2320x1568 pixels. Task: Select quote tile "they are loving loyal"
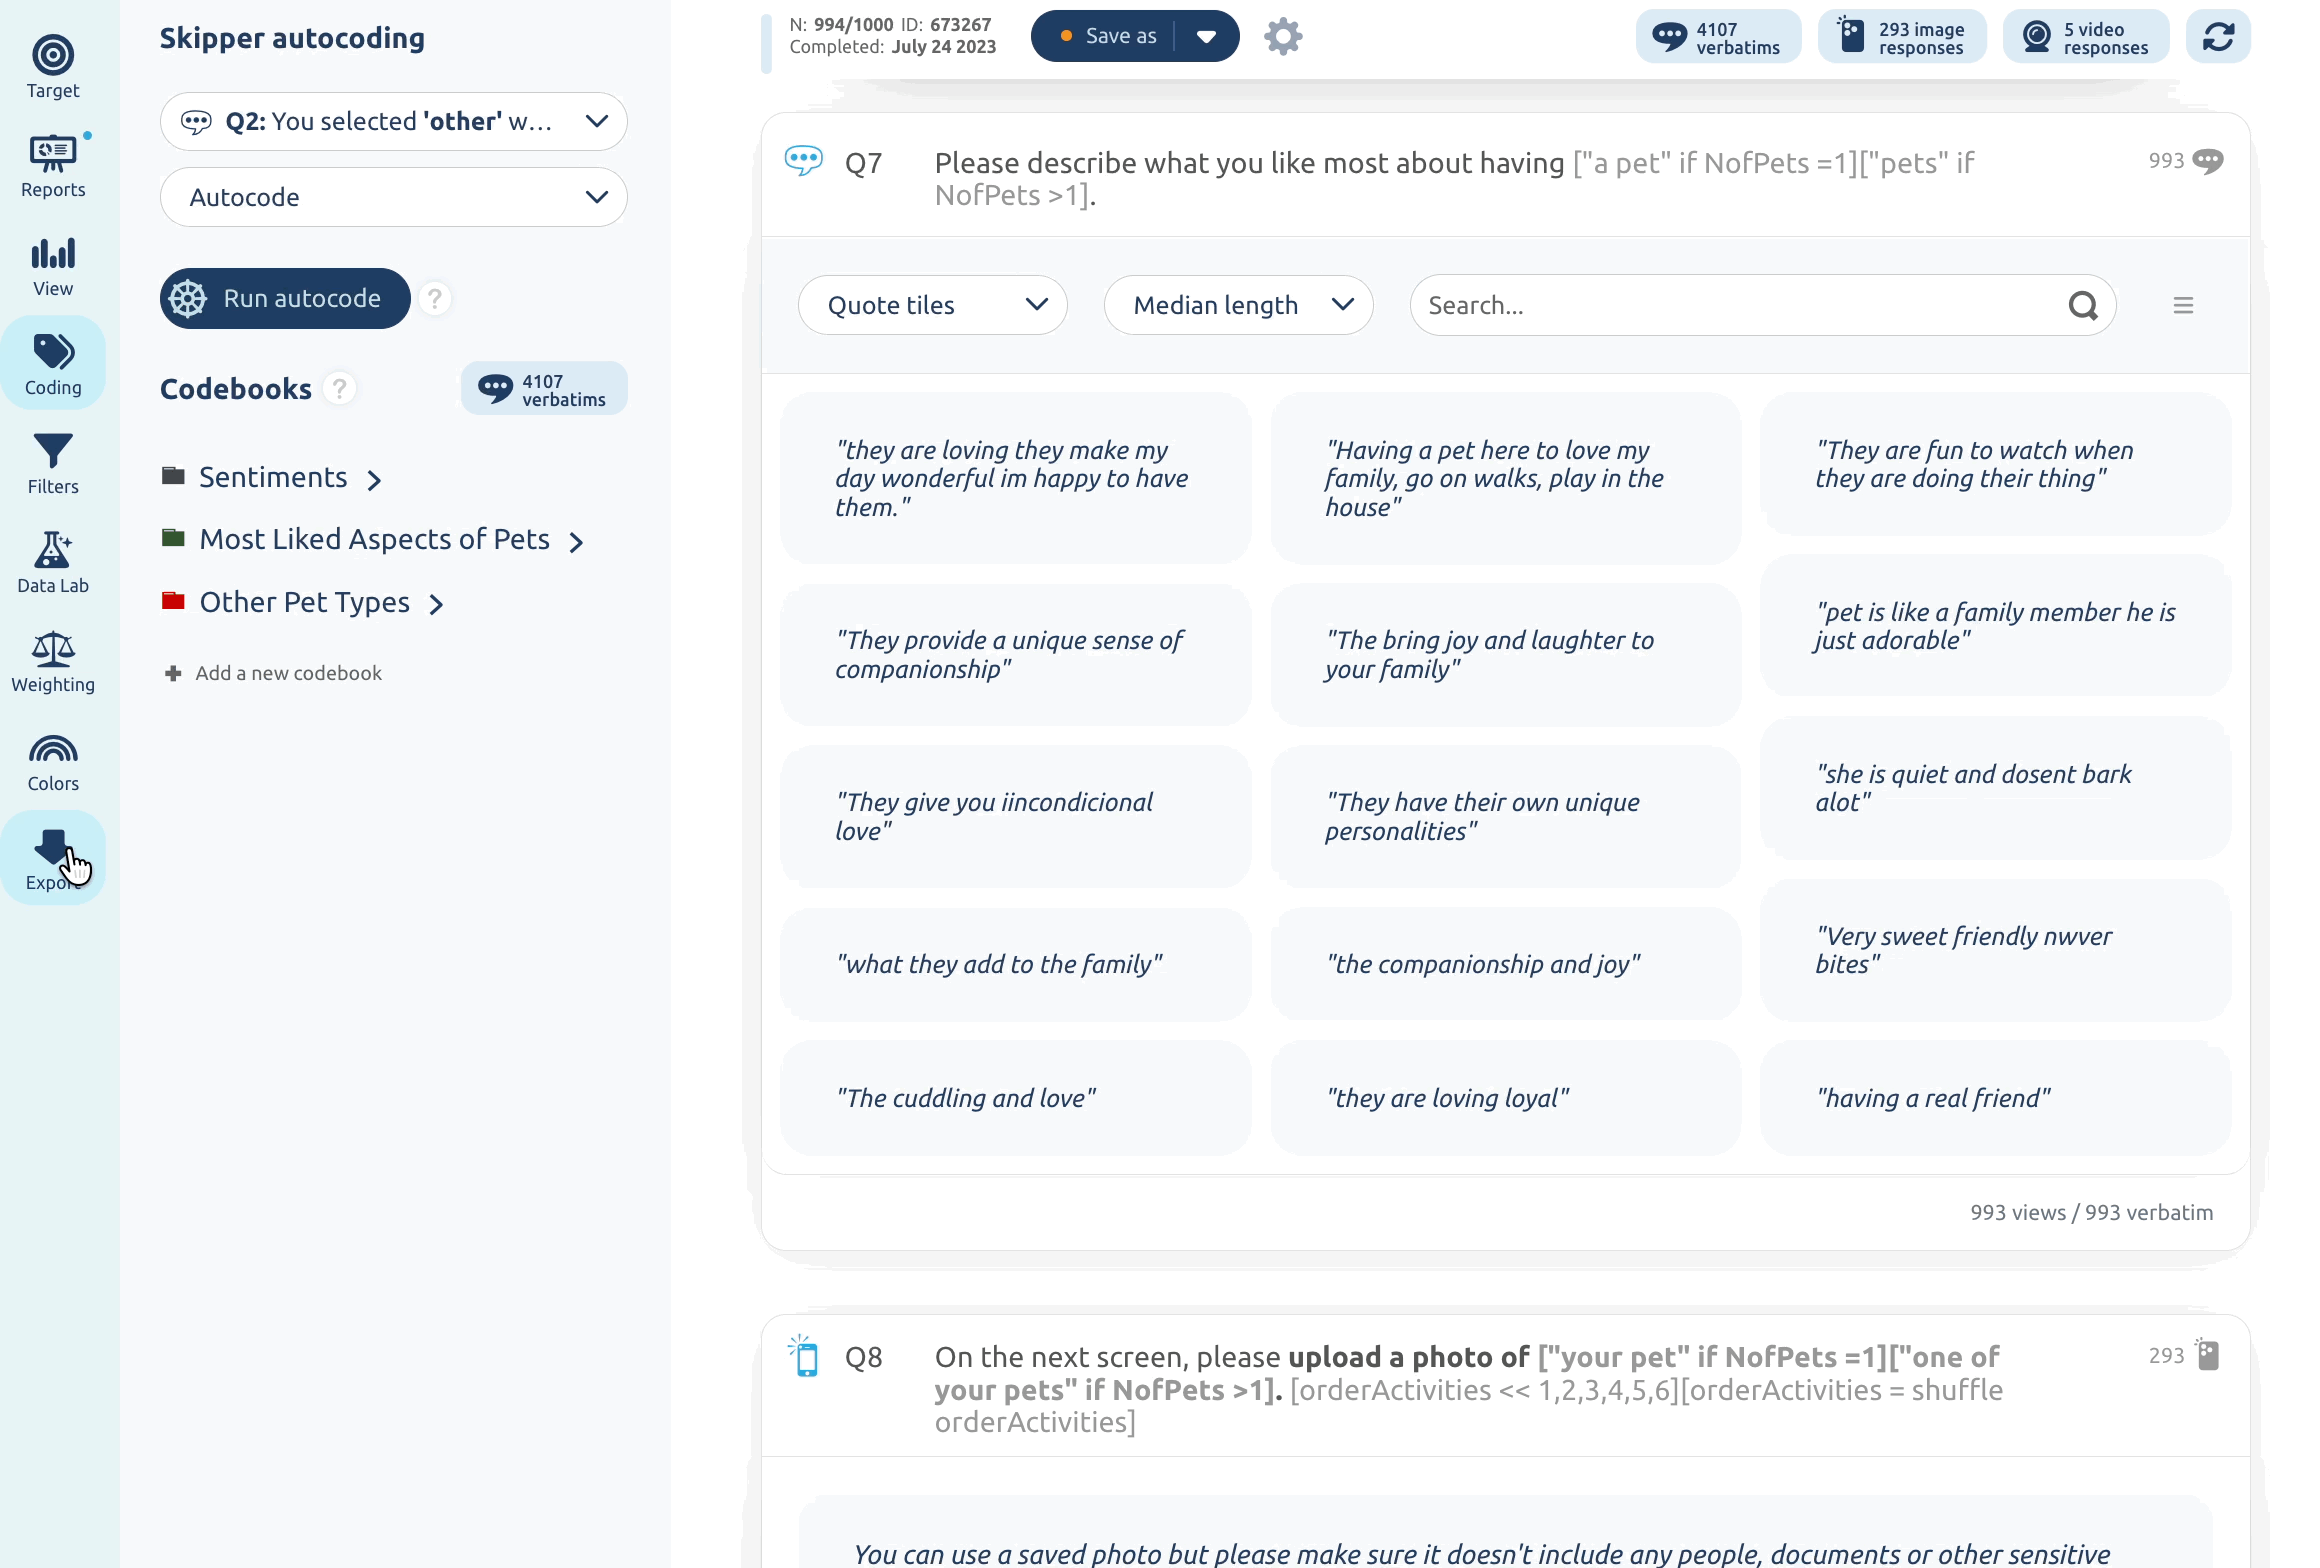(1505, 1099)
